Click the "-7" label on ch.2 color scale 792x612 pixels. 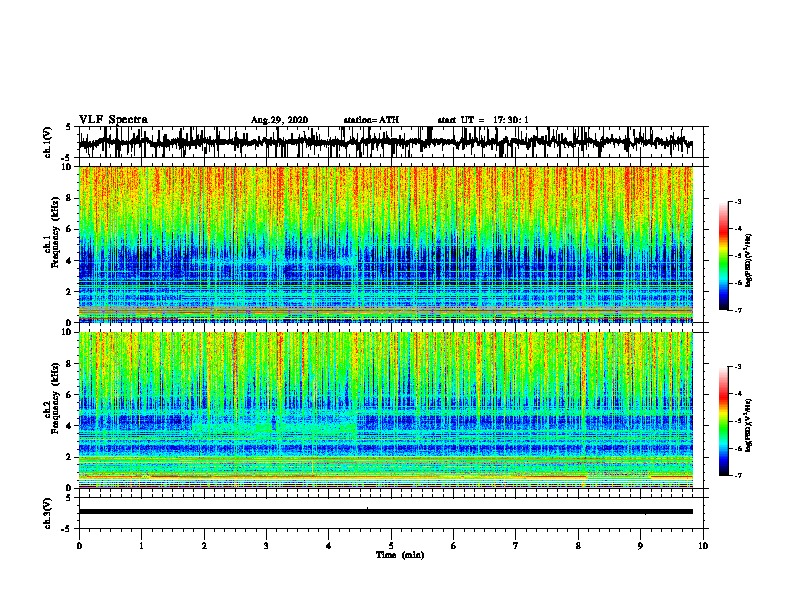coord(738,476)
